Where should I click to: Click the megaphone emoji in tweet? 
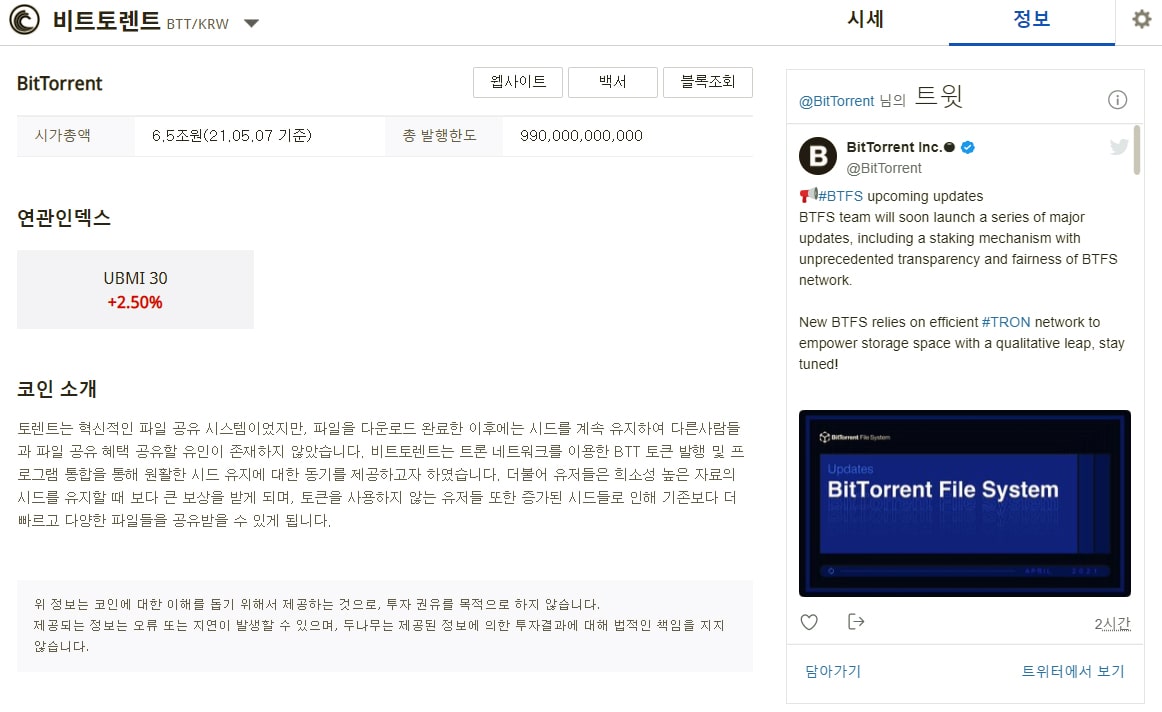click(x=808, y=196)
